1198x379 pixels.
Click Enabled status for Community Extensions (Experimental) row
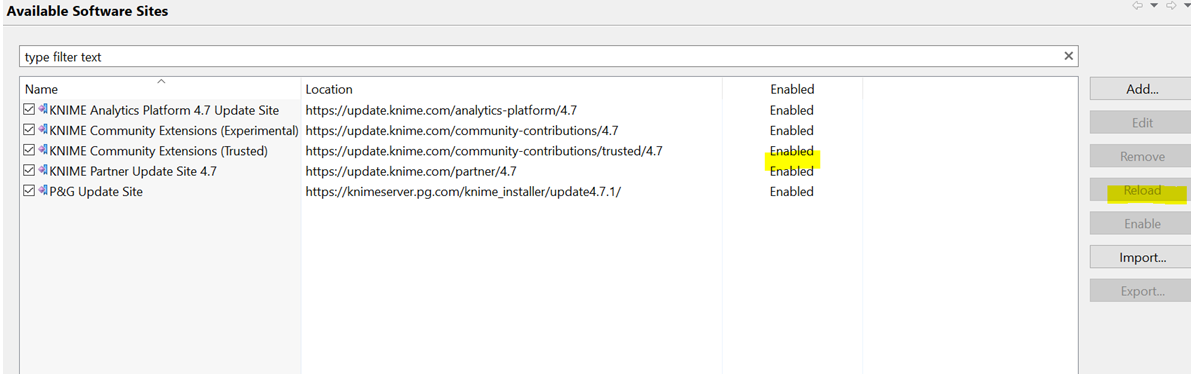pos(792,131)
